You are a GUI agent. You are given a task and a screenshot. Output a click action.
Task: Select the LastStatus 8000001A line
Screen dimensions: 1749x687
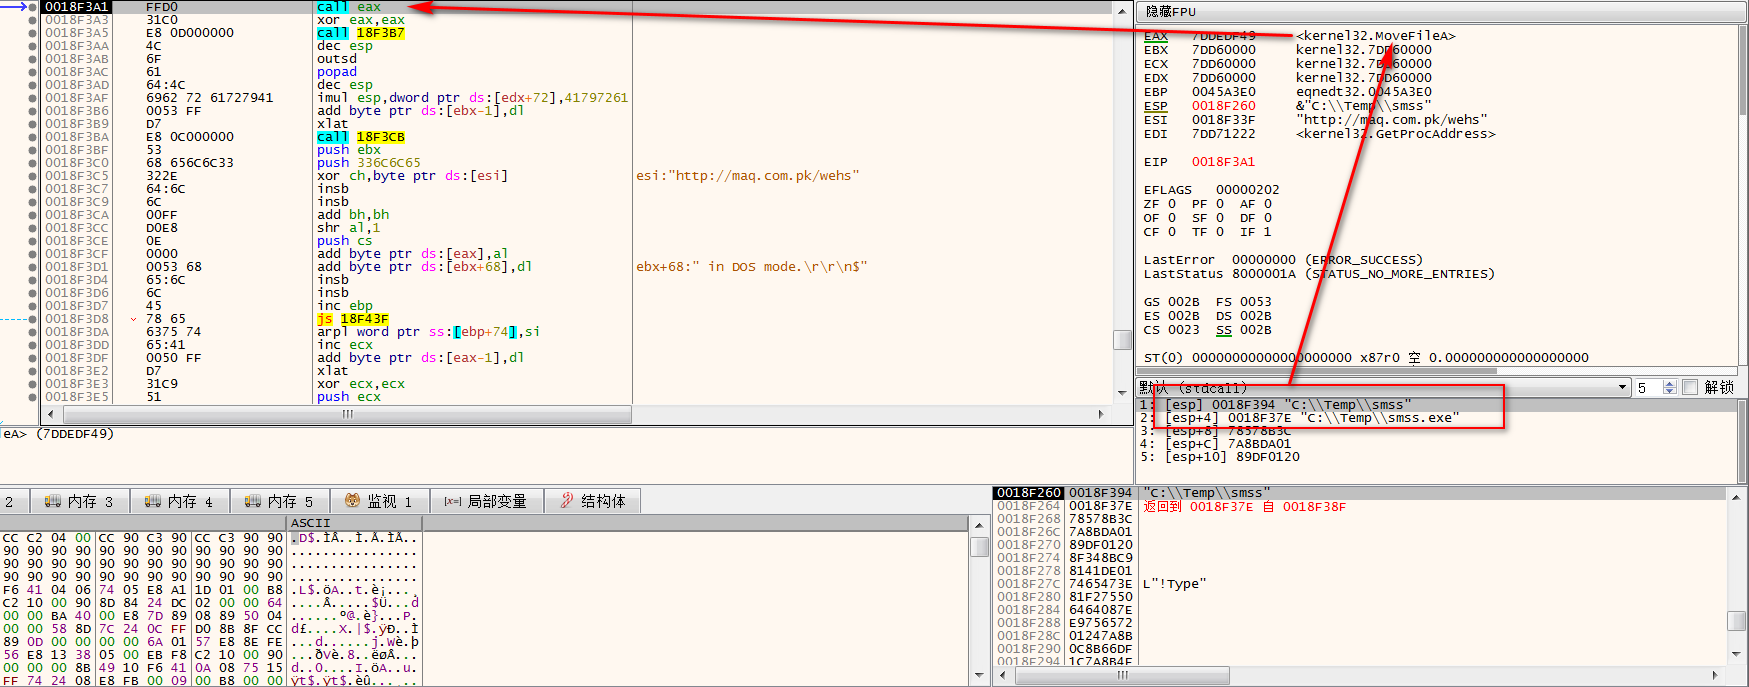pos(1319,274)
